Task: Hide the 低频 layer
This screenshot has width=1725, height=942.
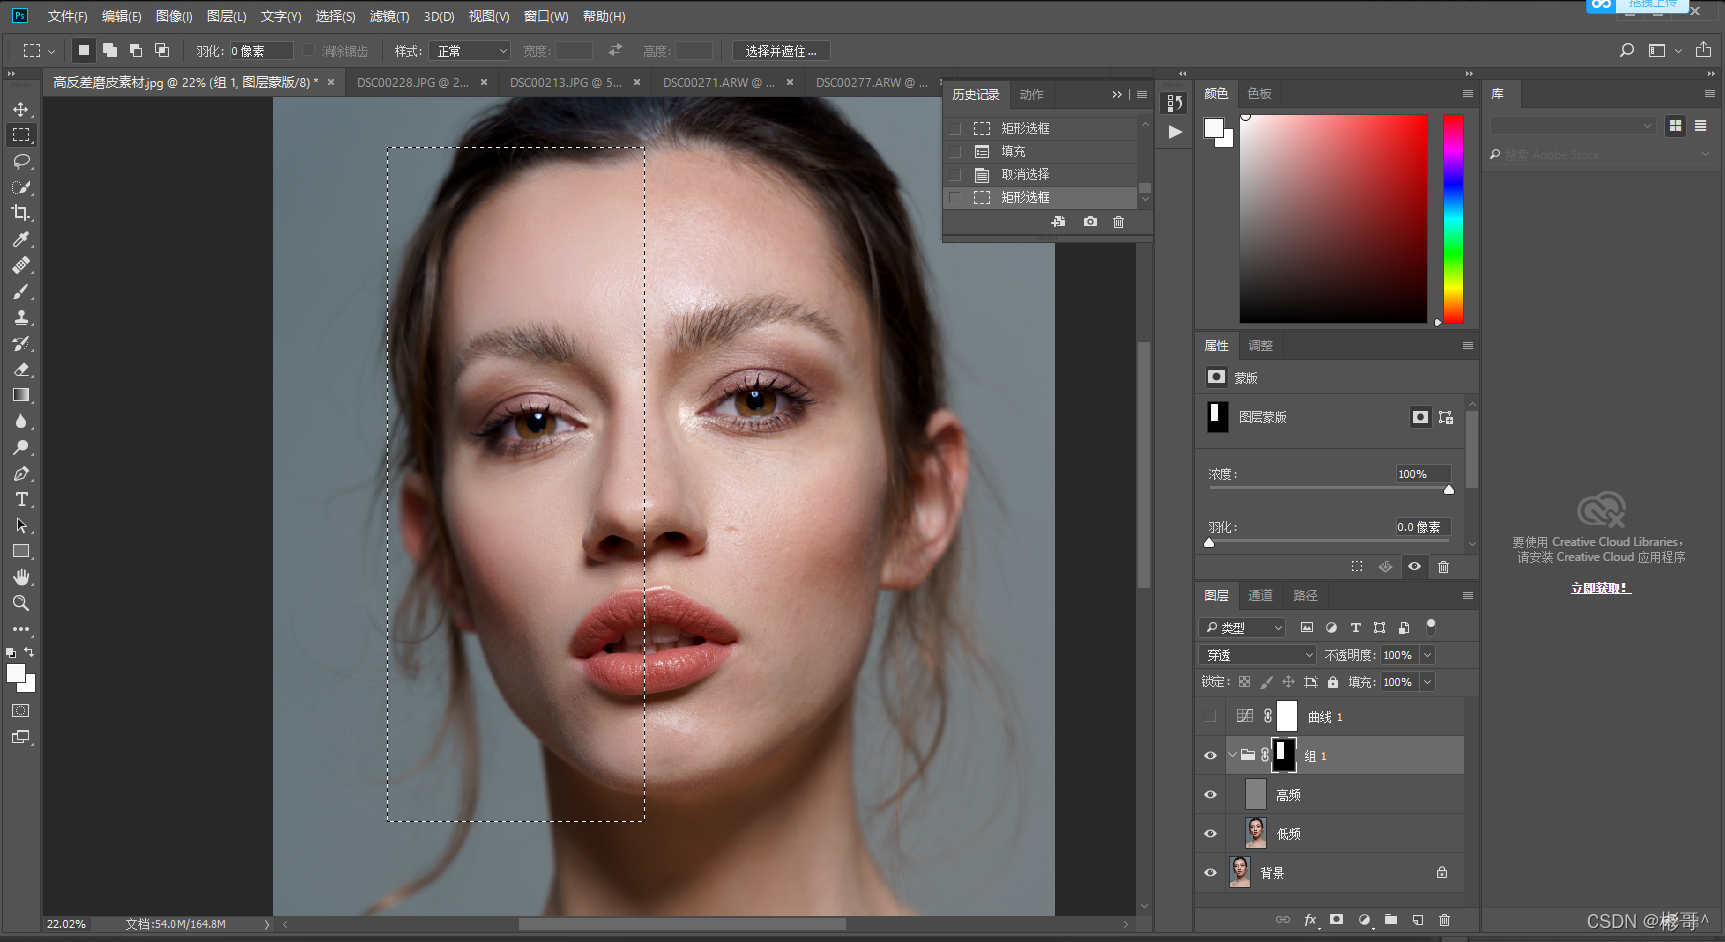Action: click(x=1210, y=834)
